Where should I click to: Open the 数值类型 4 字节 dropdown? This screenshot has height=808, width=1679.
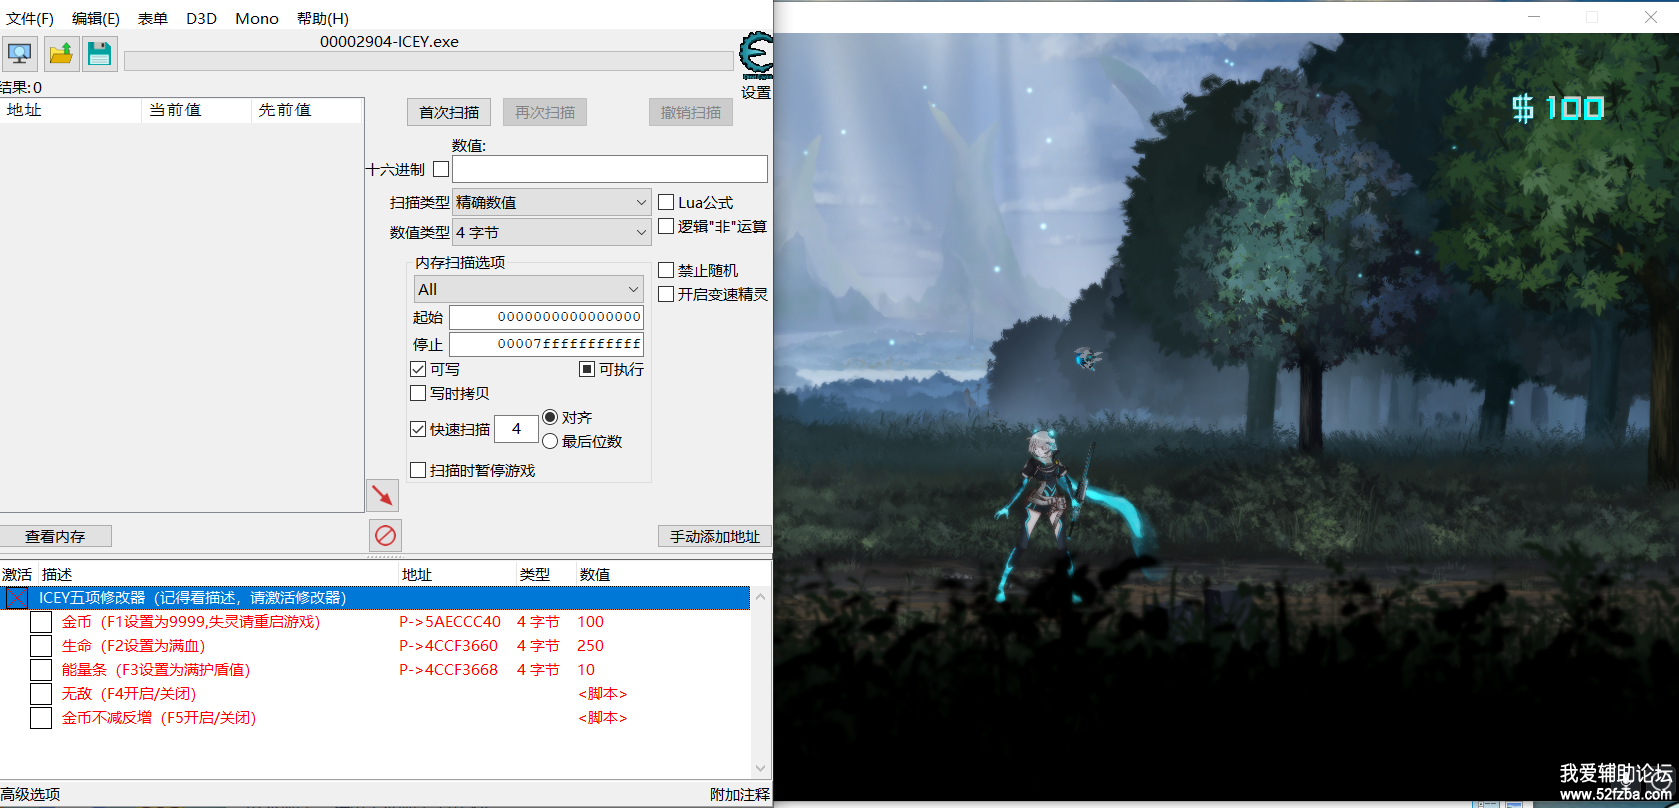[x=552, y=232]
